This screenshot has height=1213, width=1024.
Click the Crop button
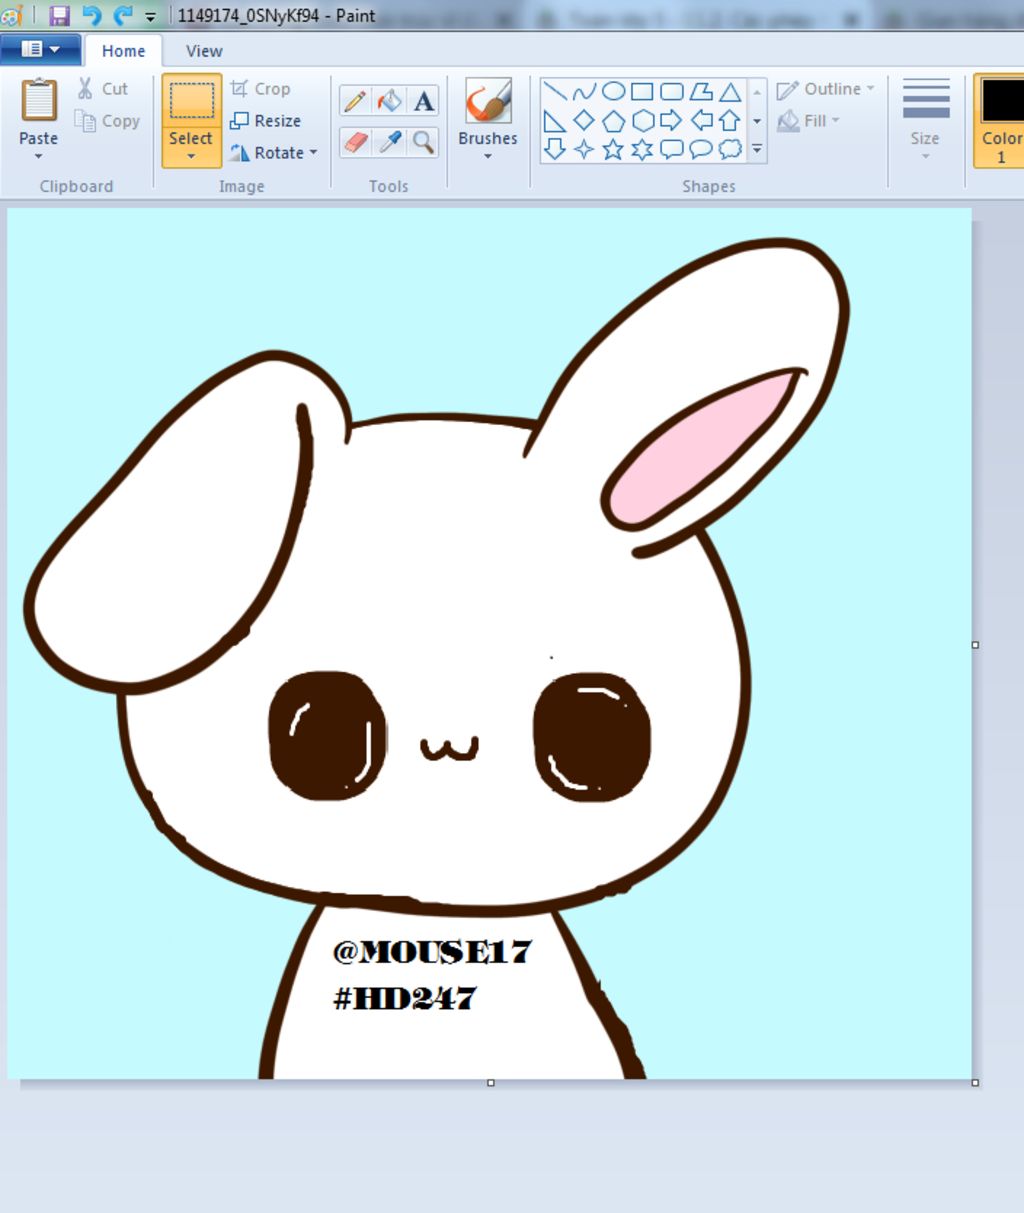click(x=261, y=89)
